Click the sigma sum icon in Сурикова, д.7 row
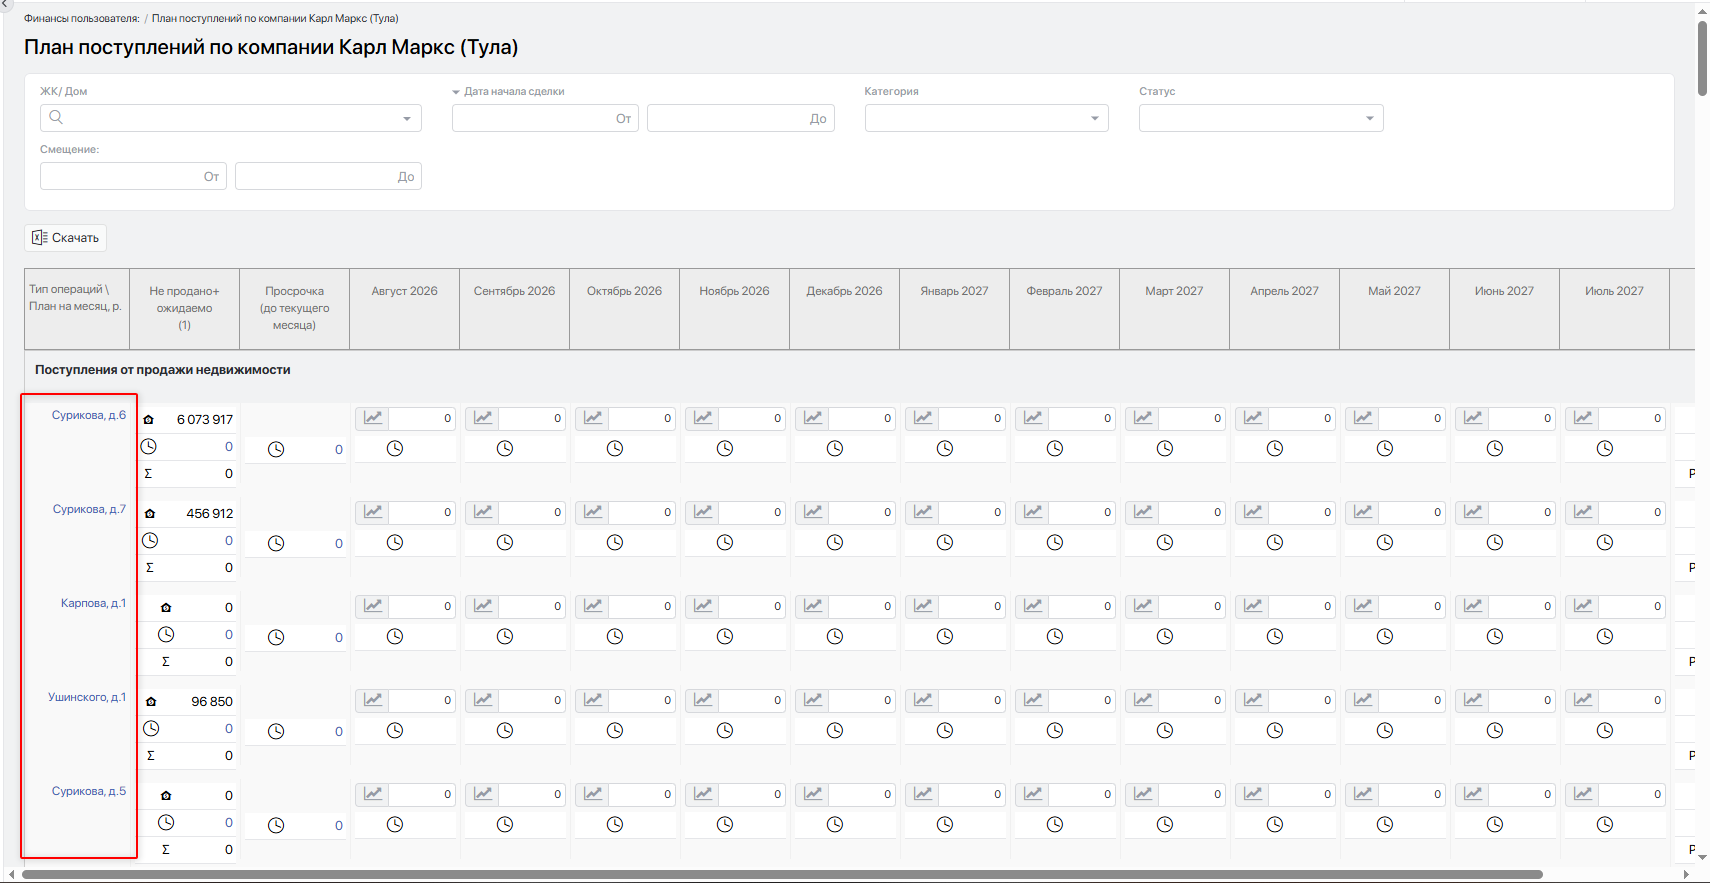Image resolution: width=1710 pixels, height=883 pixels. 150,568
